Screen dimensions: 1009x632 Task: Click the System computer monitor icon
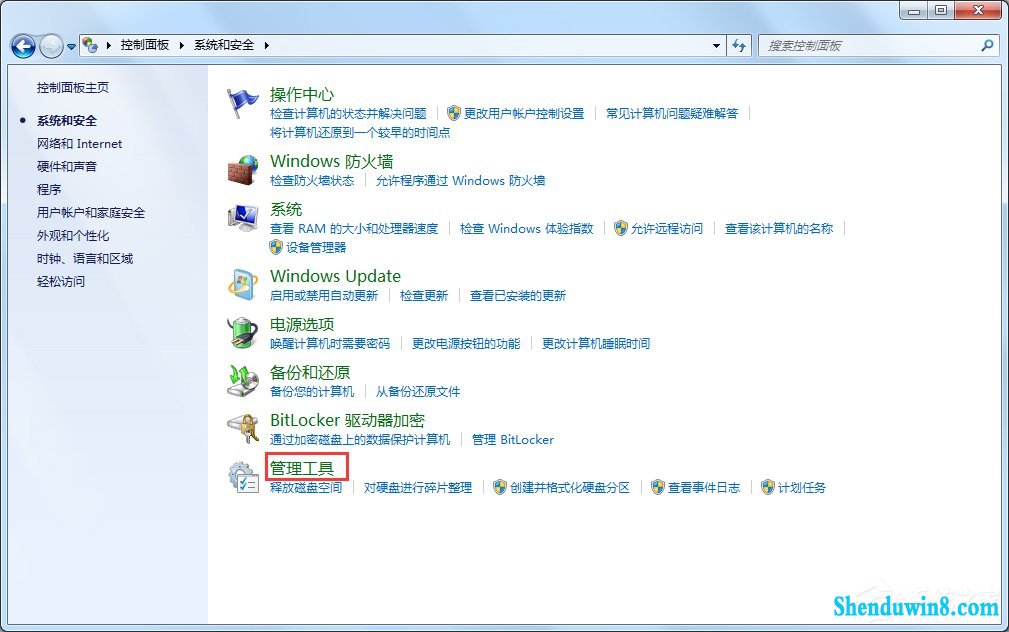point(243,218)
